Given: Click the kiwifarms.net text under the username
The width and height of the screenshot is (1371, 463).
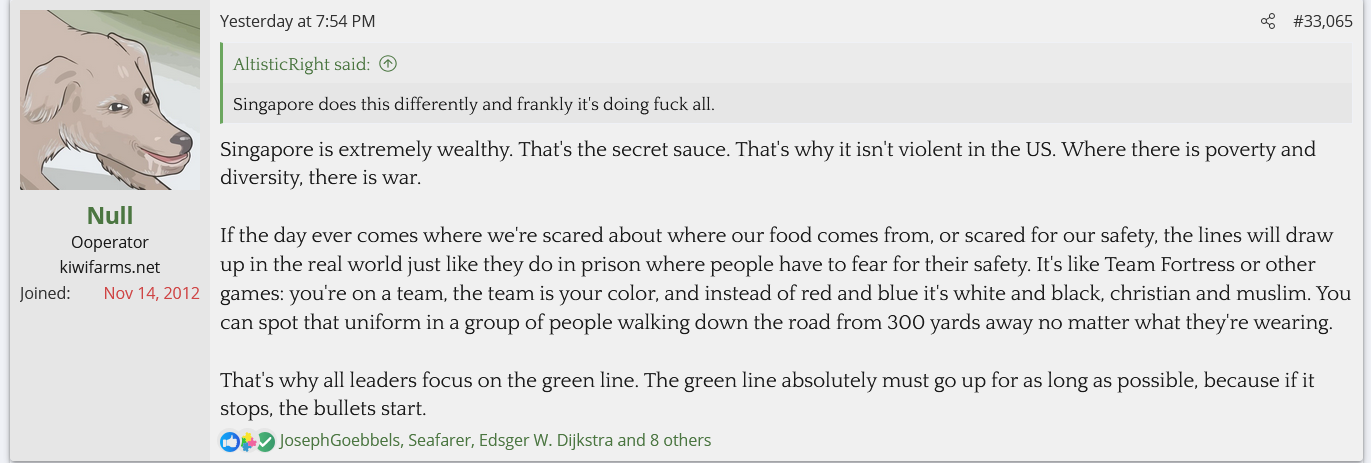Looking at the screenshot, I should tap(110, 267).
